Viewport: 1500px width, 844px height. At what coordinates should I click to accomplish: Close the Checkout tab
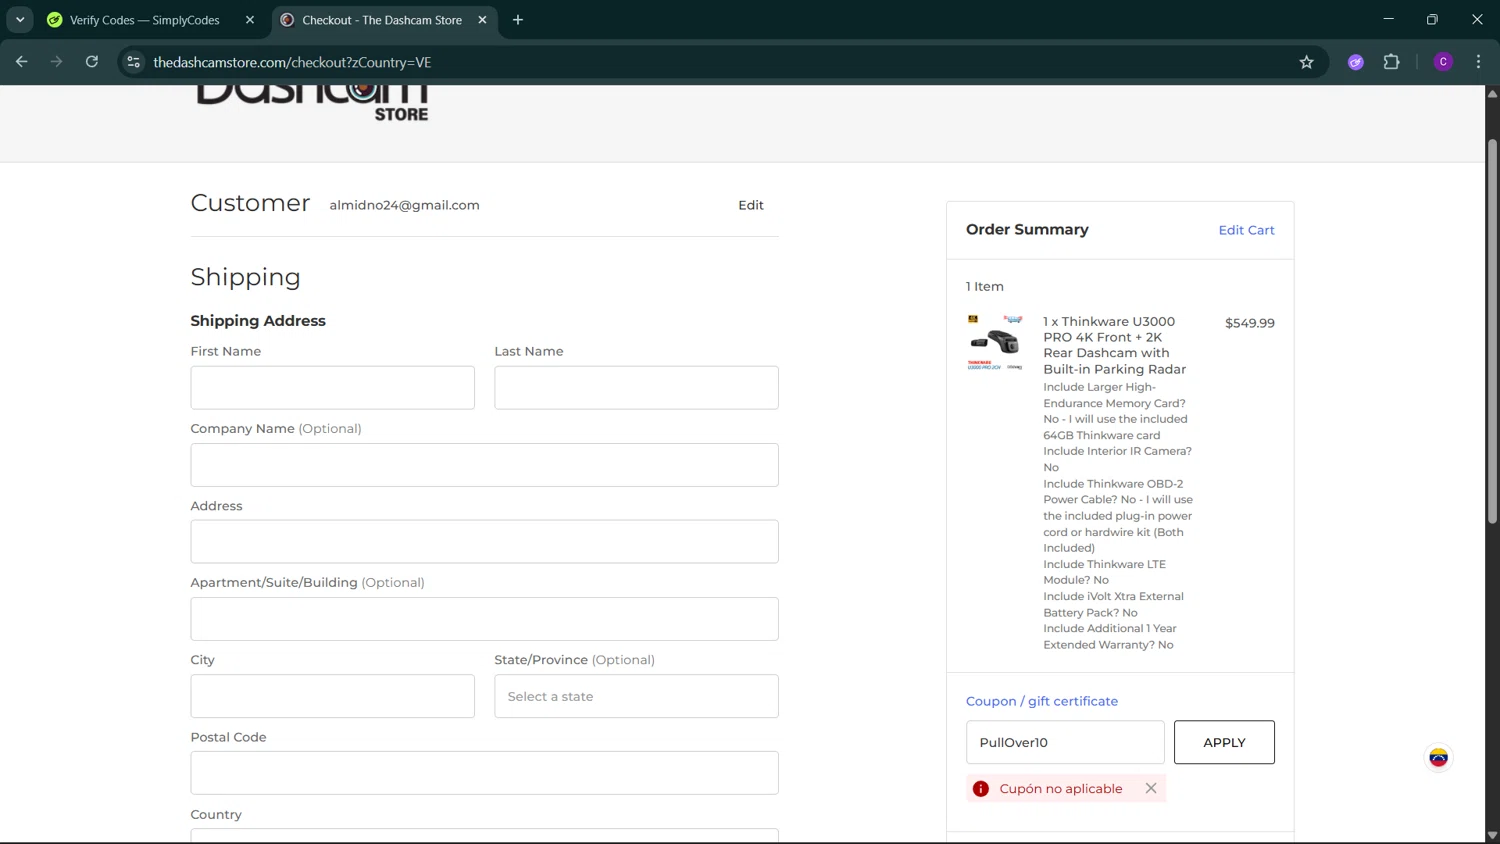click(x=482, y=20)
